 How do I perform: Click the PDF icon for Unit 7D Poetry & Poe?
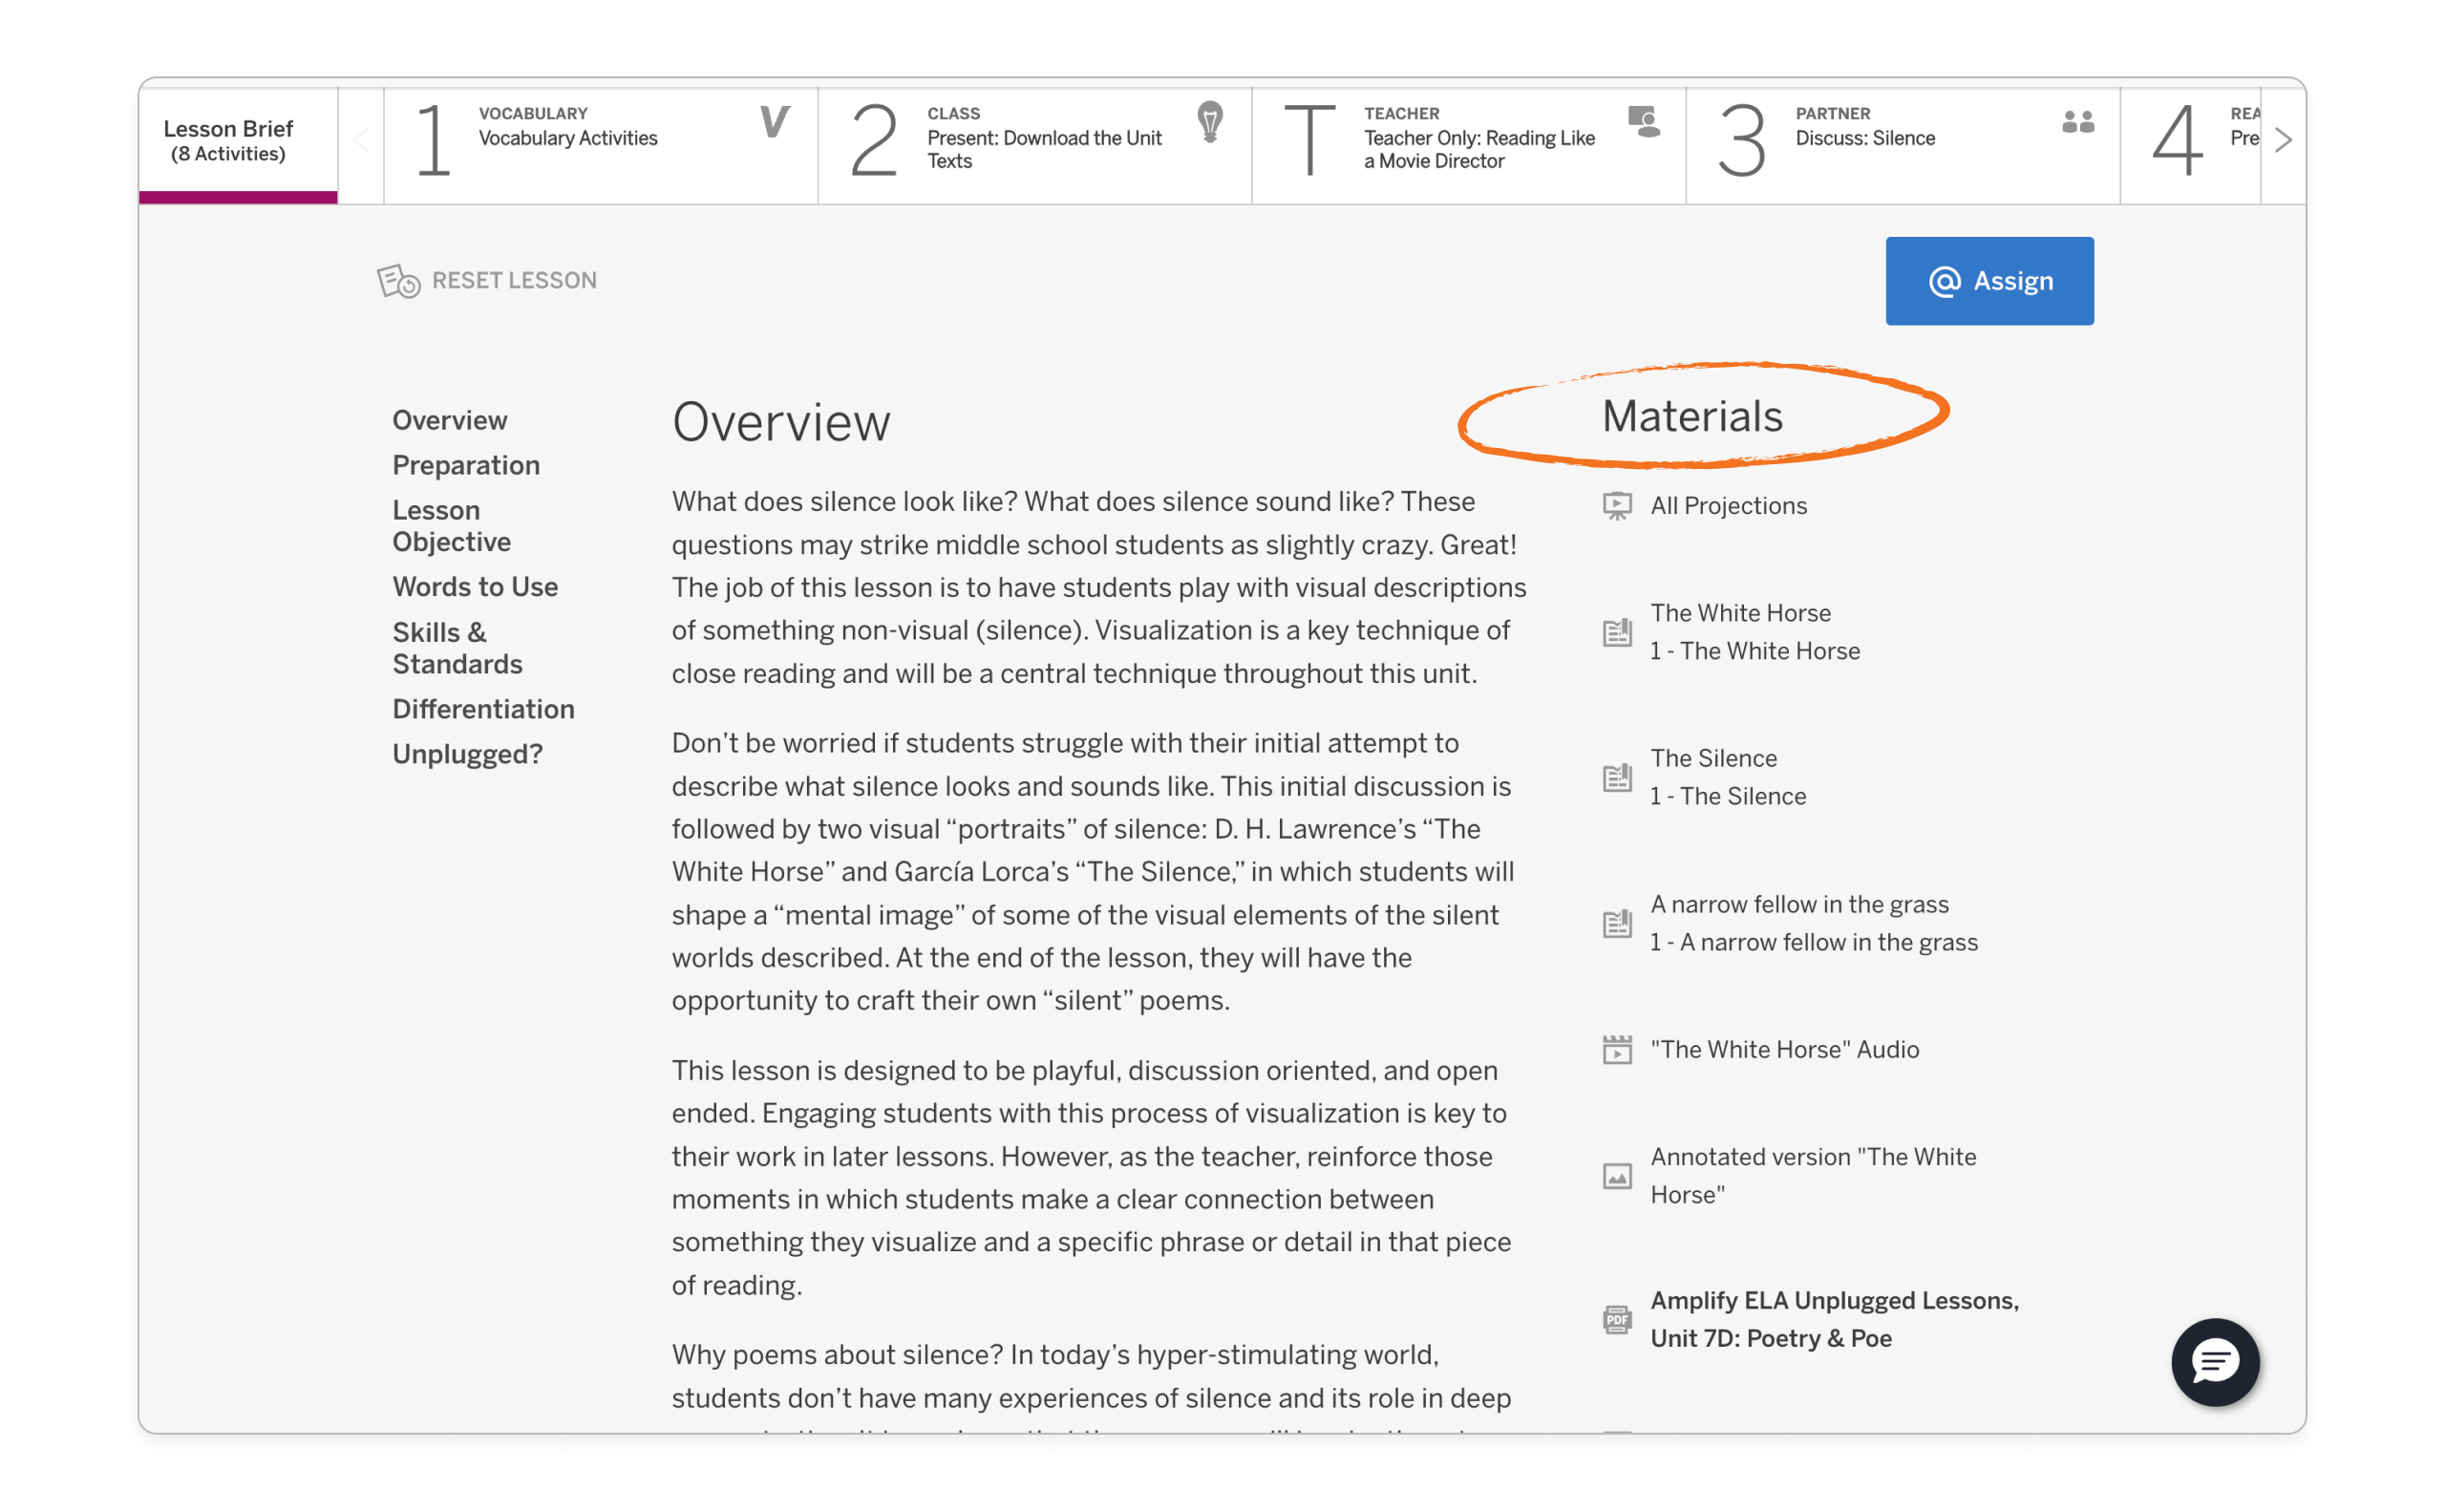[1617, 1319]
